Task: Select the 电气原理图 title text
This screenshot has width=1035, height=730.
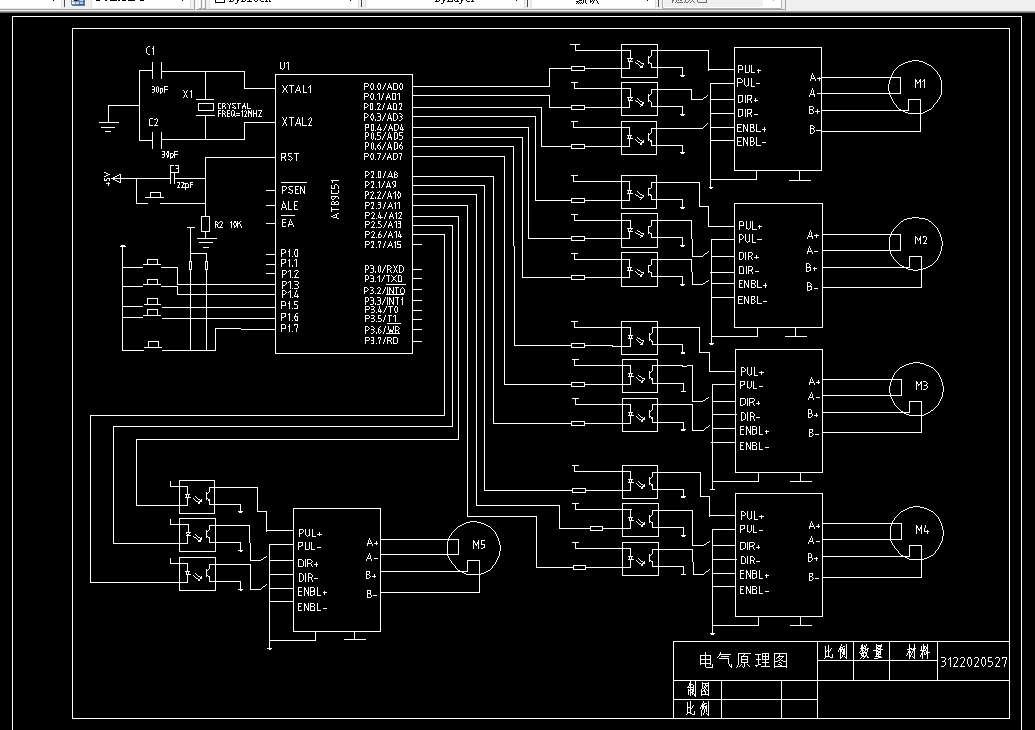Action: (743, 660)
